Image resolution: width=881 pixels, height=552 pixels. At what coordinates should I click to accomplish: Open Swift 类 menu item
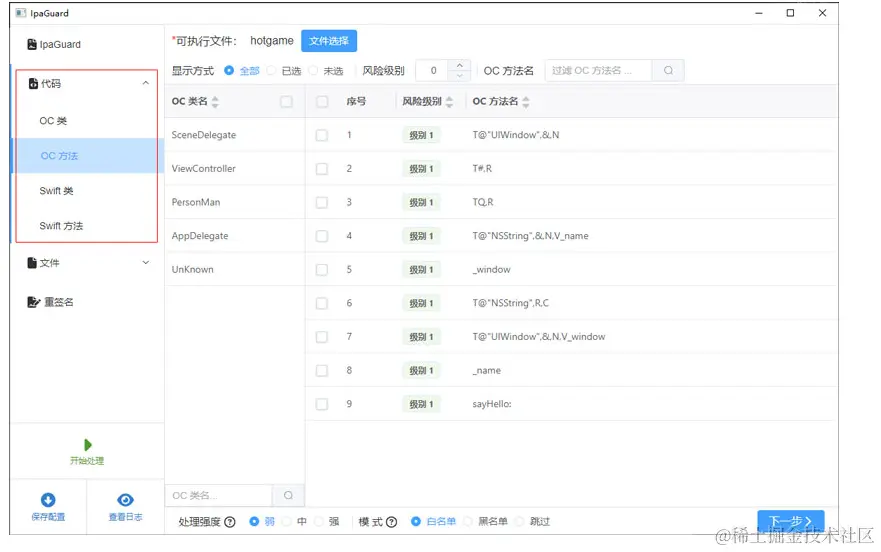pos(87,191)
